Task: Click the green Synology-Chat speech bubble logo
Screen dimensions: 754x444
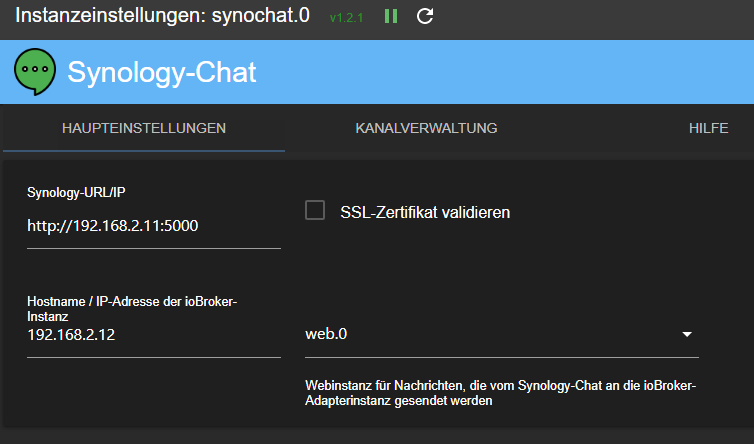Action: coord(34,72)
